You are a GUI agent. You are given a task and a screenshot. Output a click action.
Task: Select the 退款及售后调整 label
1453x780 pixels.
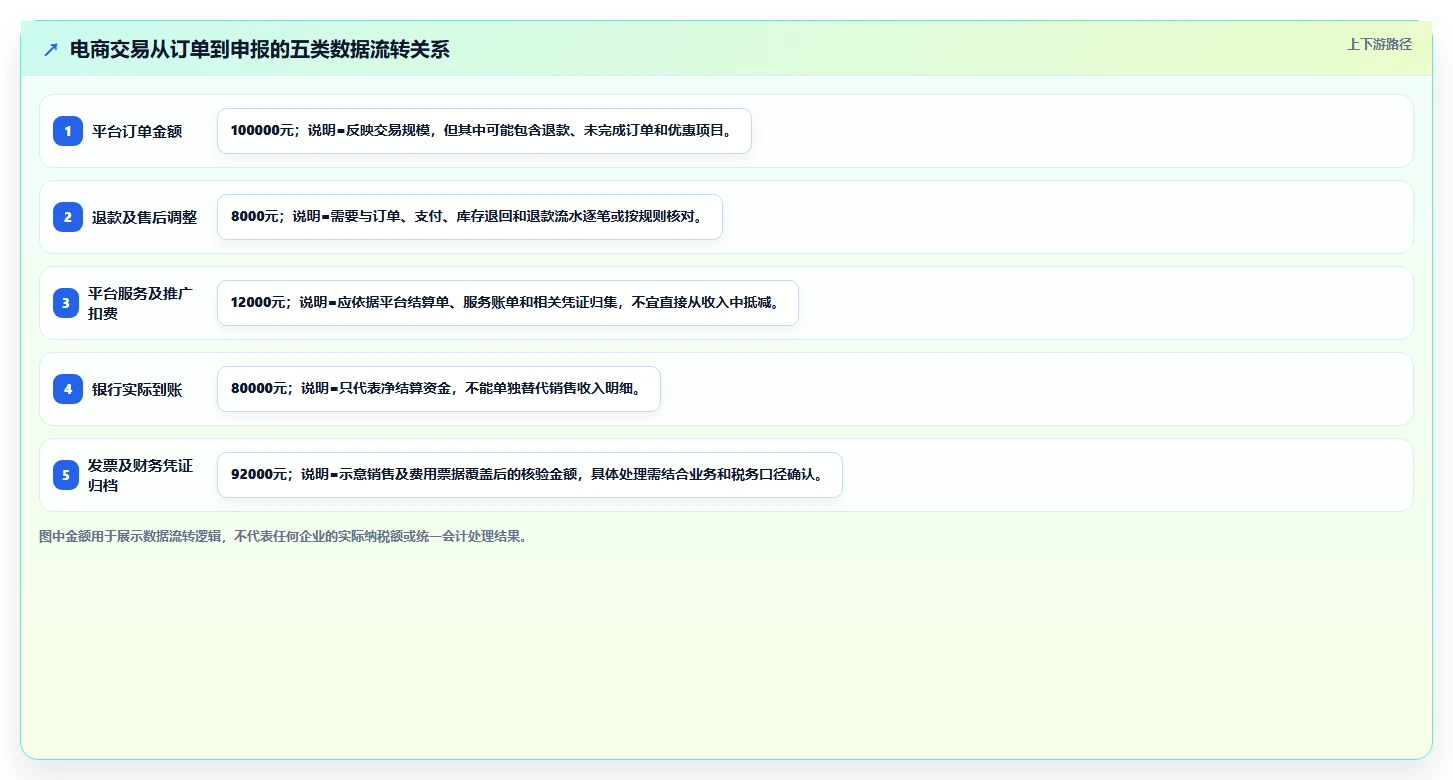(x=145, y=217)
